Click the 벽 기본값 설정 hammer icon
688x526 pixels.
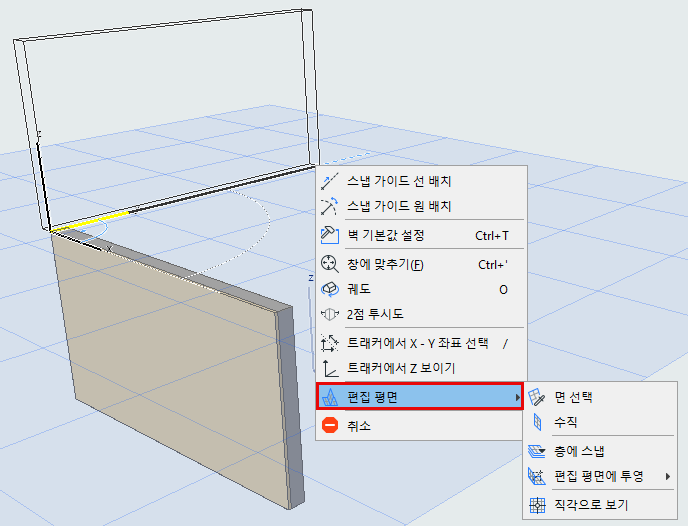(330, 235)
